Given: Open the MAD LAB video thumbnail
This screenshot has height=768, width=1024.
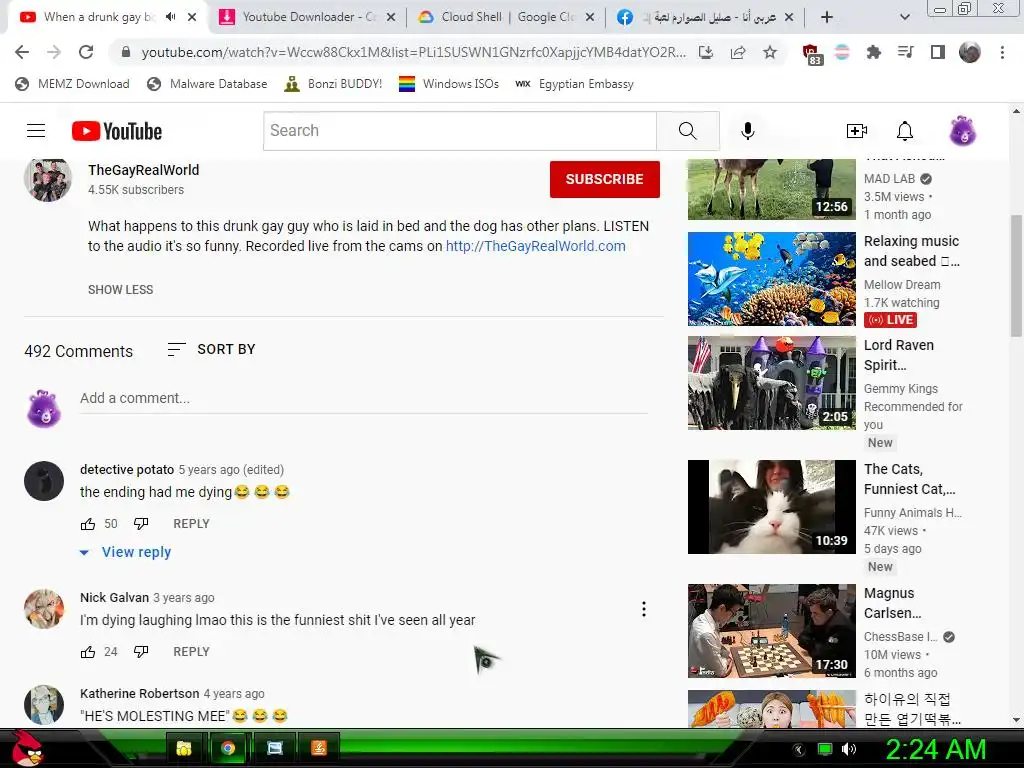Looking at the screenshot, I should pos(771,189).
